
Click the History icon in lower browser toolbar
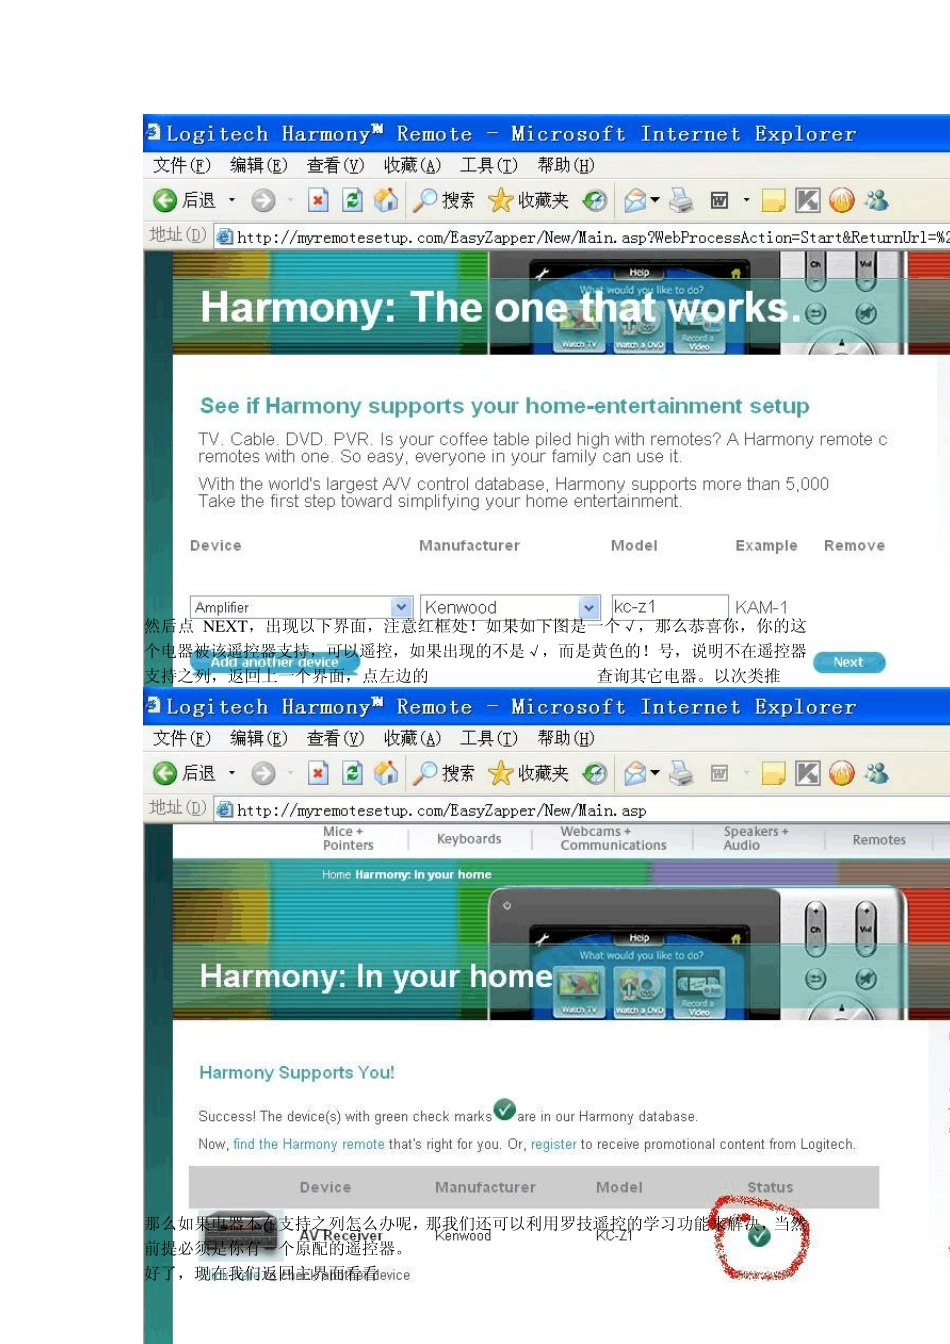coord(595,774)
